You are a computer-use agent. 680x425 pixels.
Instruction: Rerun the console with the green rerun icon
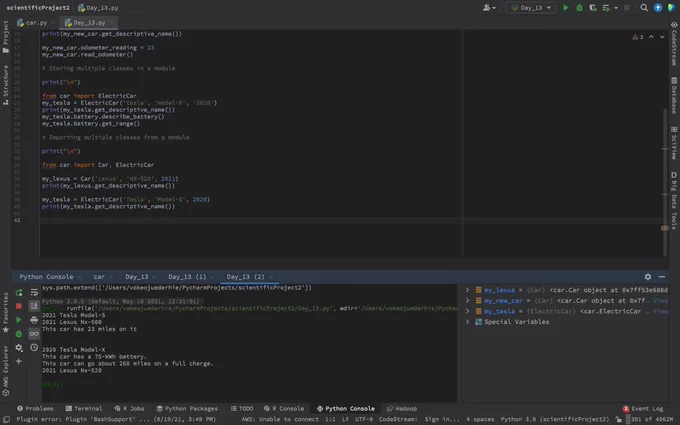(19, 293)
